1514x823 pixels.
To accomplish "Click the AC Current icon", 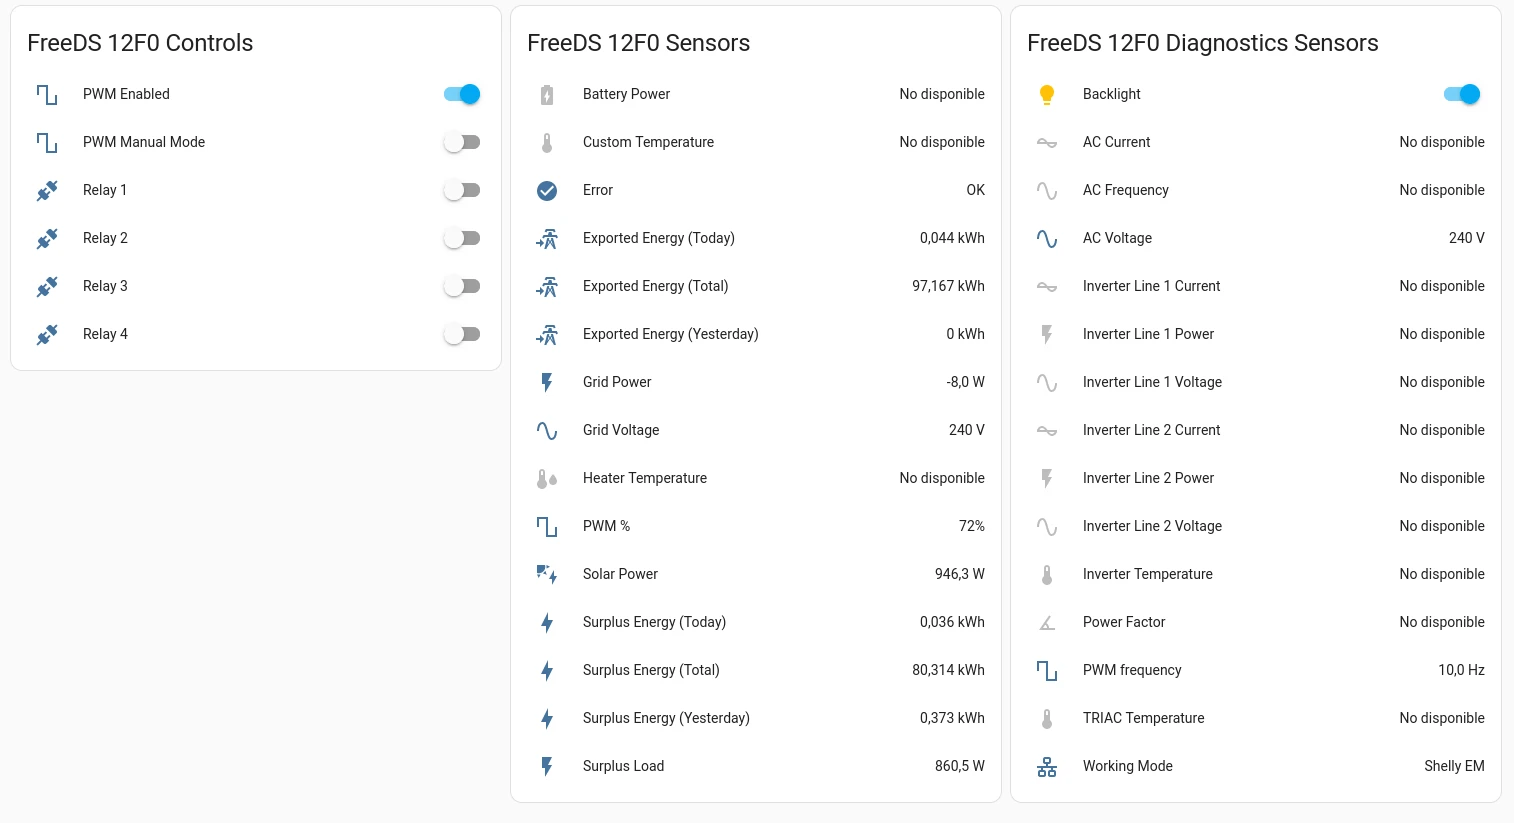I will (1047, 142).
